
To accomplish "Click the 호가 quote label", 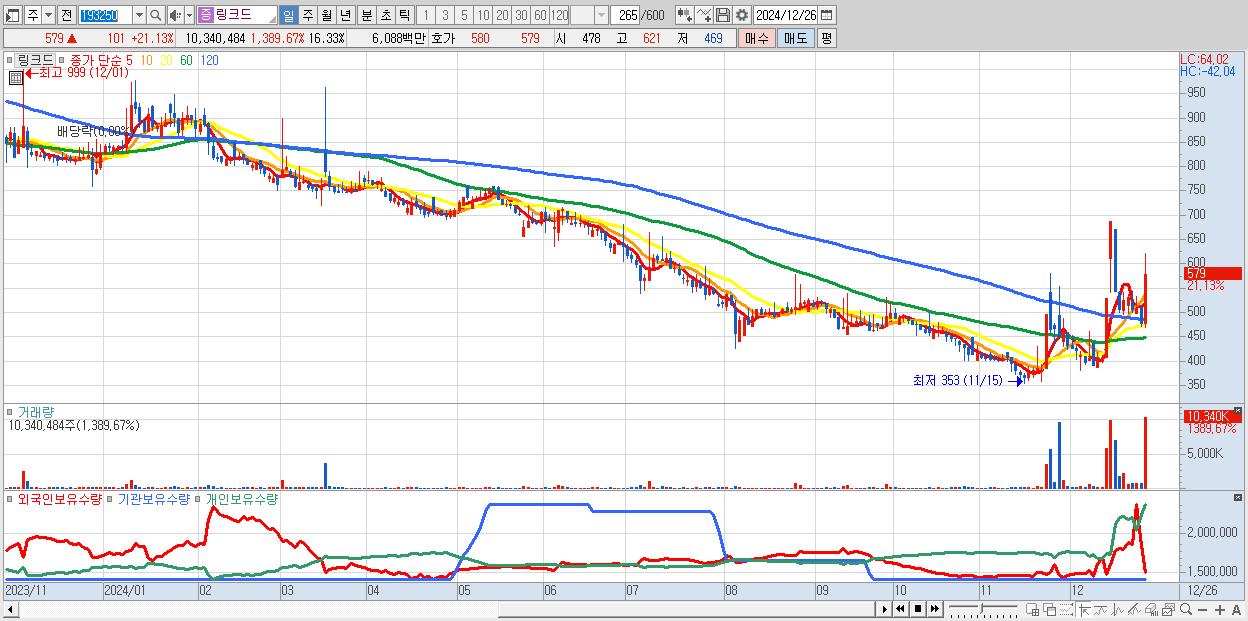I will click(x=441, y=38).
